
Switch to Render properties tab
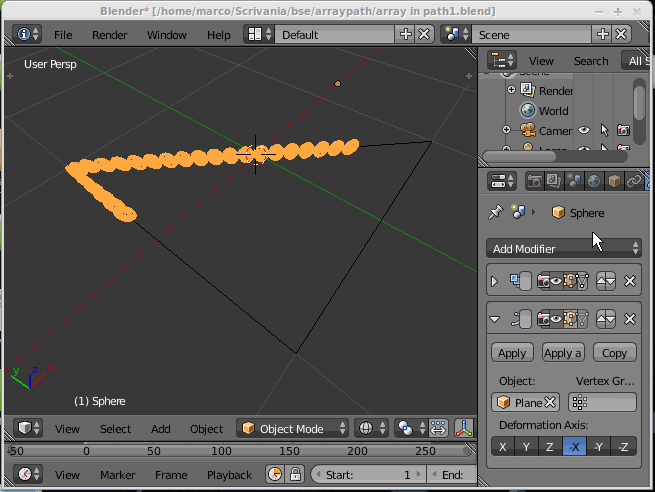534,181
